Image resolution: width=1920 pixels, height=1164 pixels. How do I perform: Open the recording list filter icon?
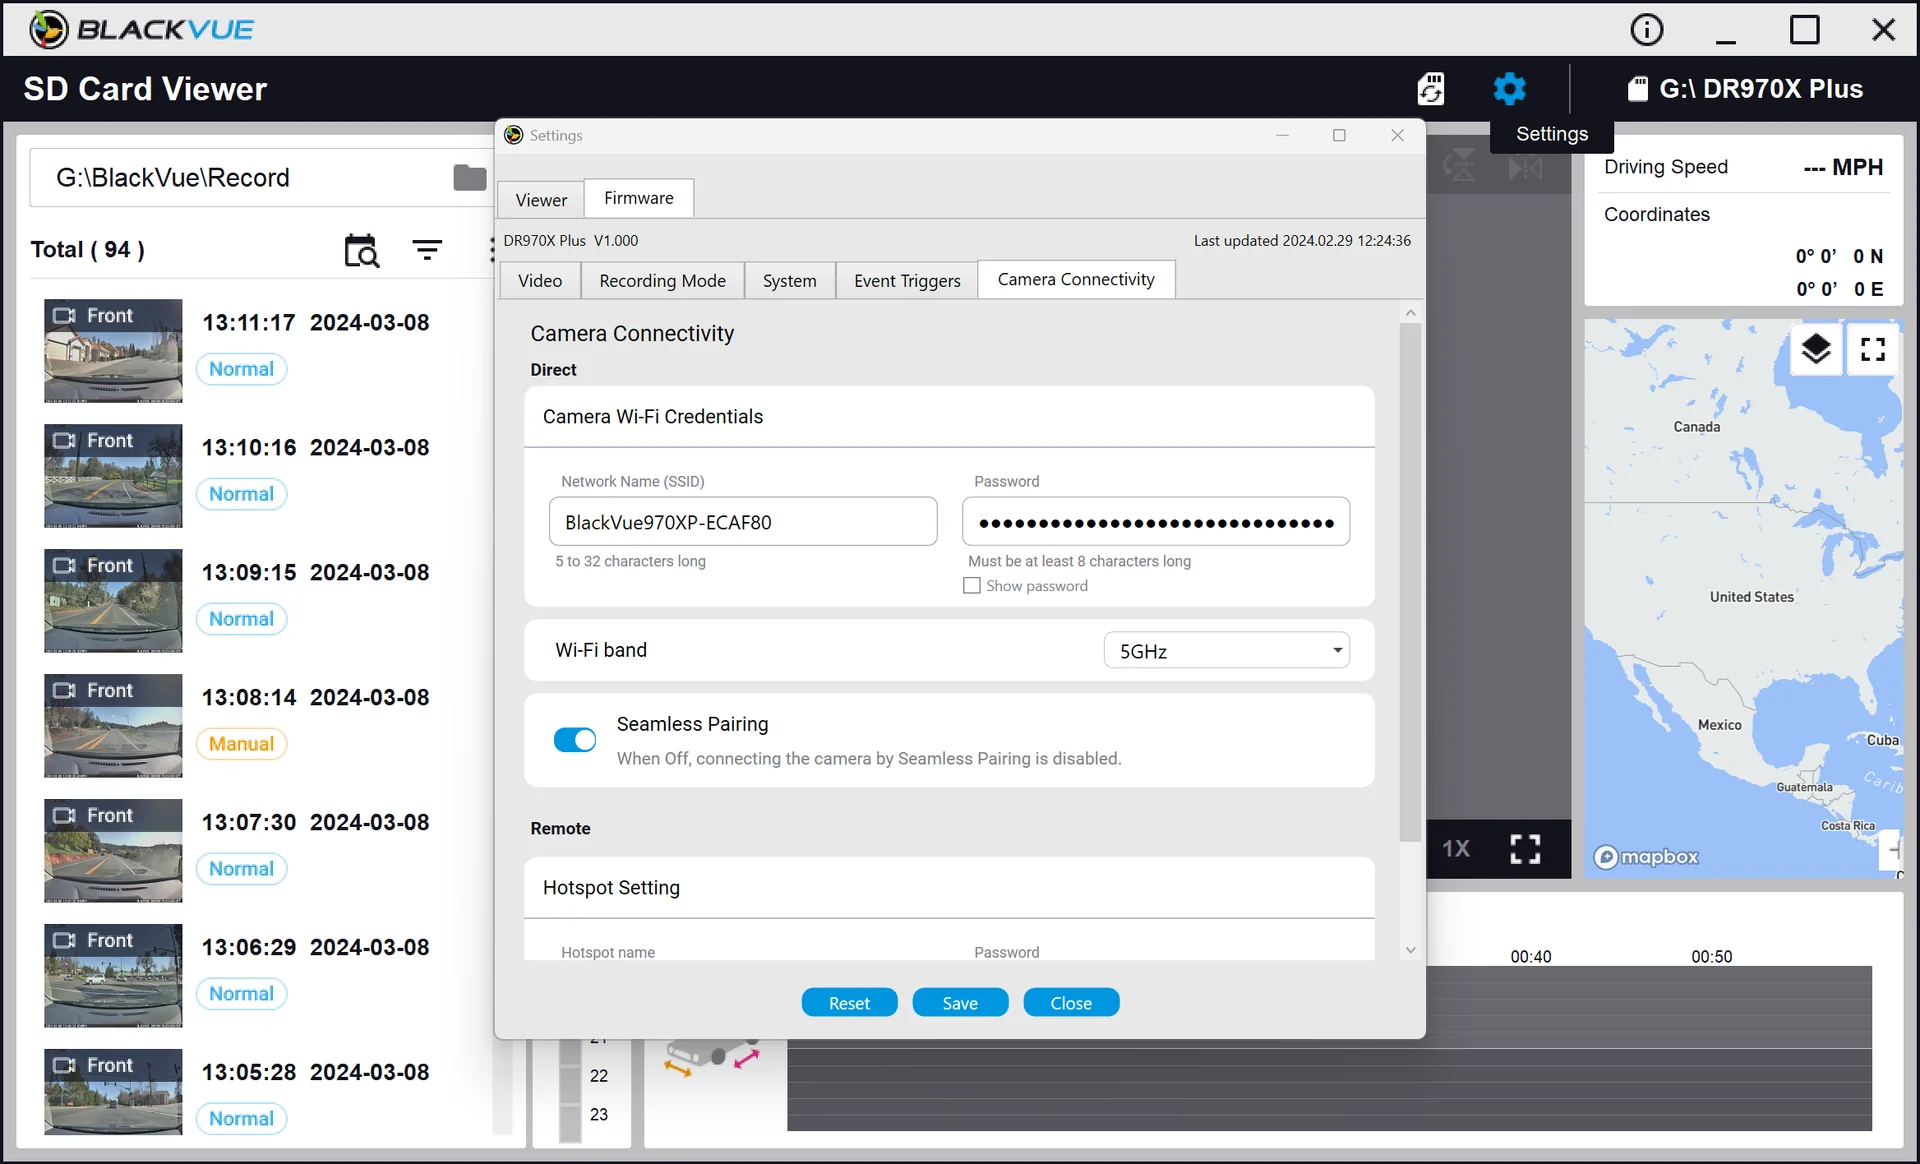point(427,250)
